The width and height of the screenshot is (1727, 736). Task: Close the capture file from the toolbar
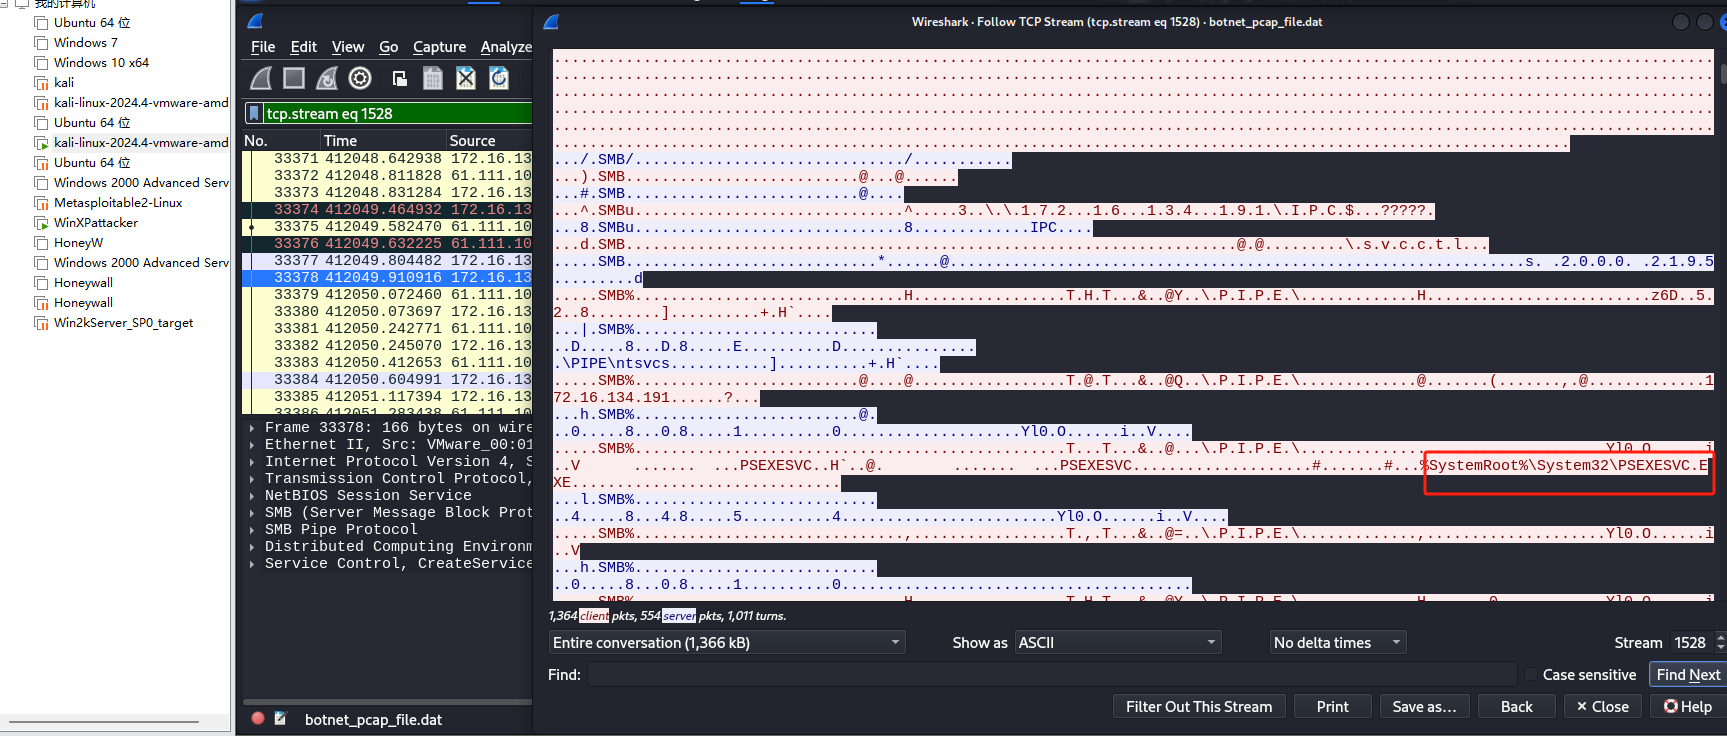click(x=466, y=78)
